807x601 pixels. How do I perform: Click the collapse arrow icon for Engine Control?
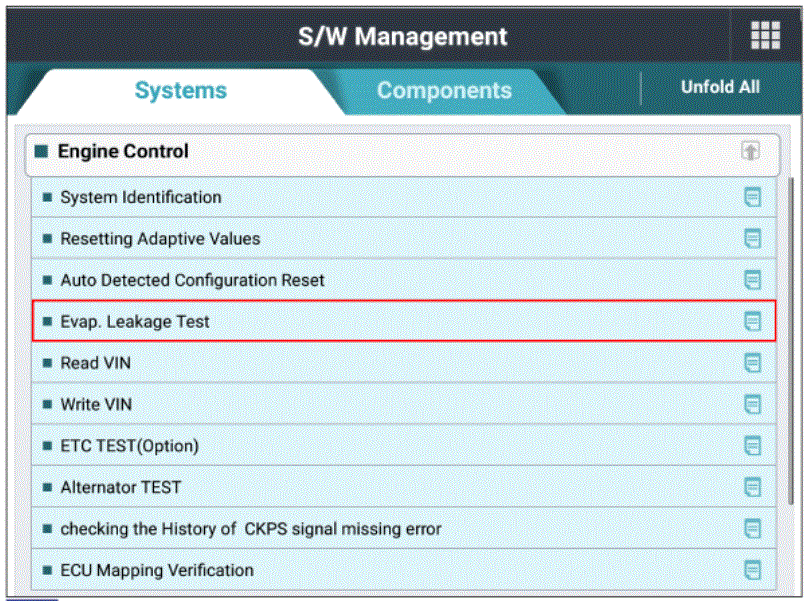click(x=750, y=151)
